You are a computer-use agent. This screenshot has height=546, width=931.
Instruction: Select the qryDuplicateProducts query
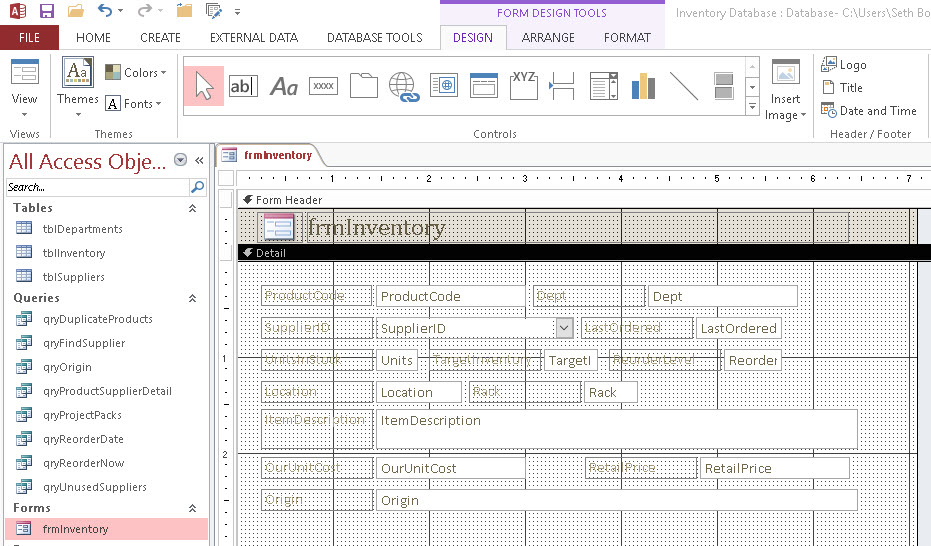click(x=98, y=319)
